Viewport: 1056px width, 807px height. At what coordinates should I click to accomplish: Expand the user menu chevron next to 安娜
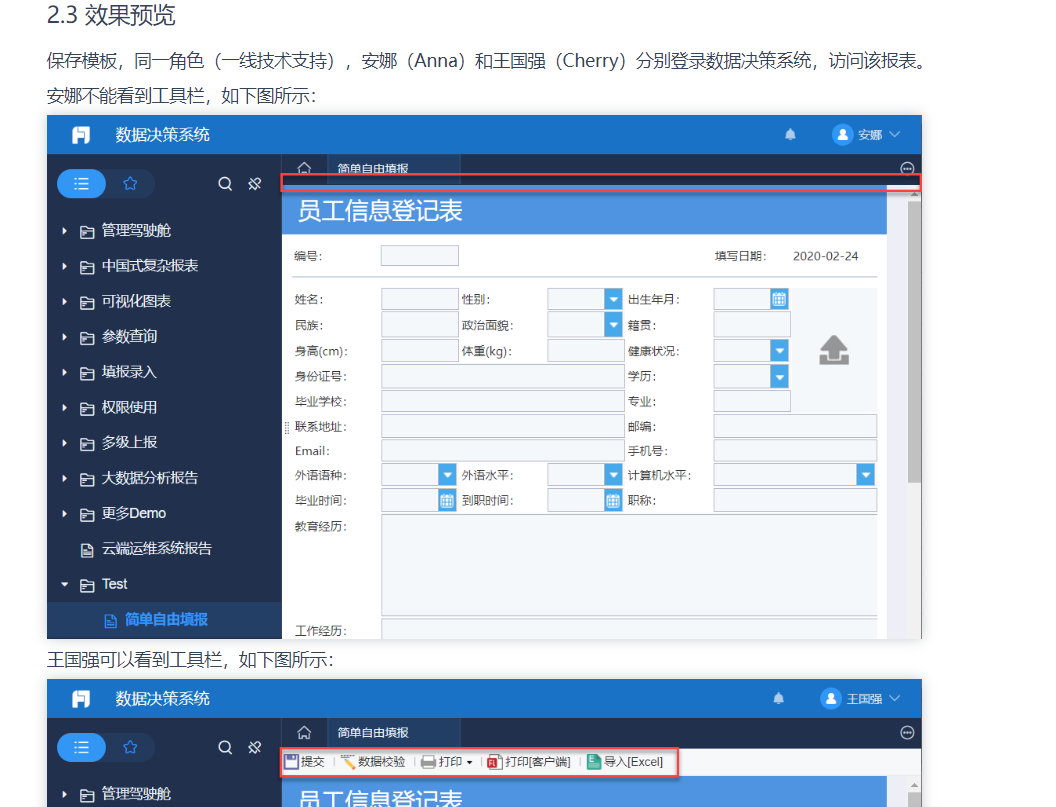894,135
